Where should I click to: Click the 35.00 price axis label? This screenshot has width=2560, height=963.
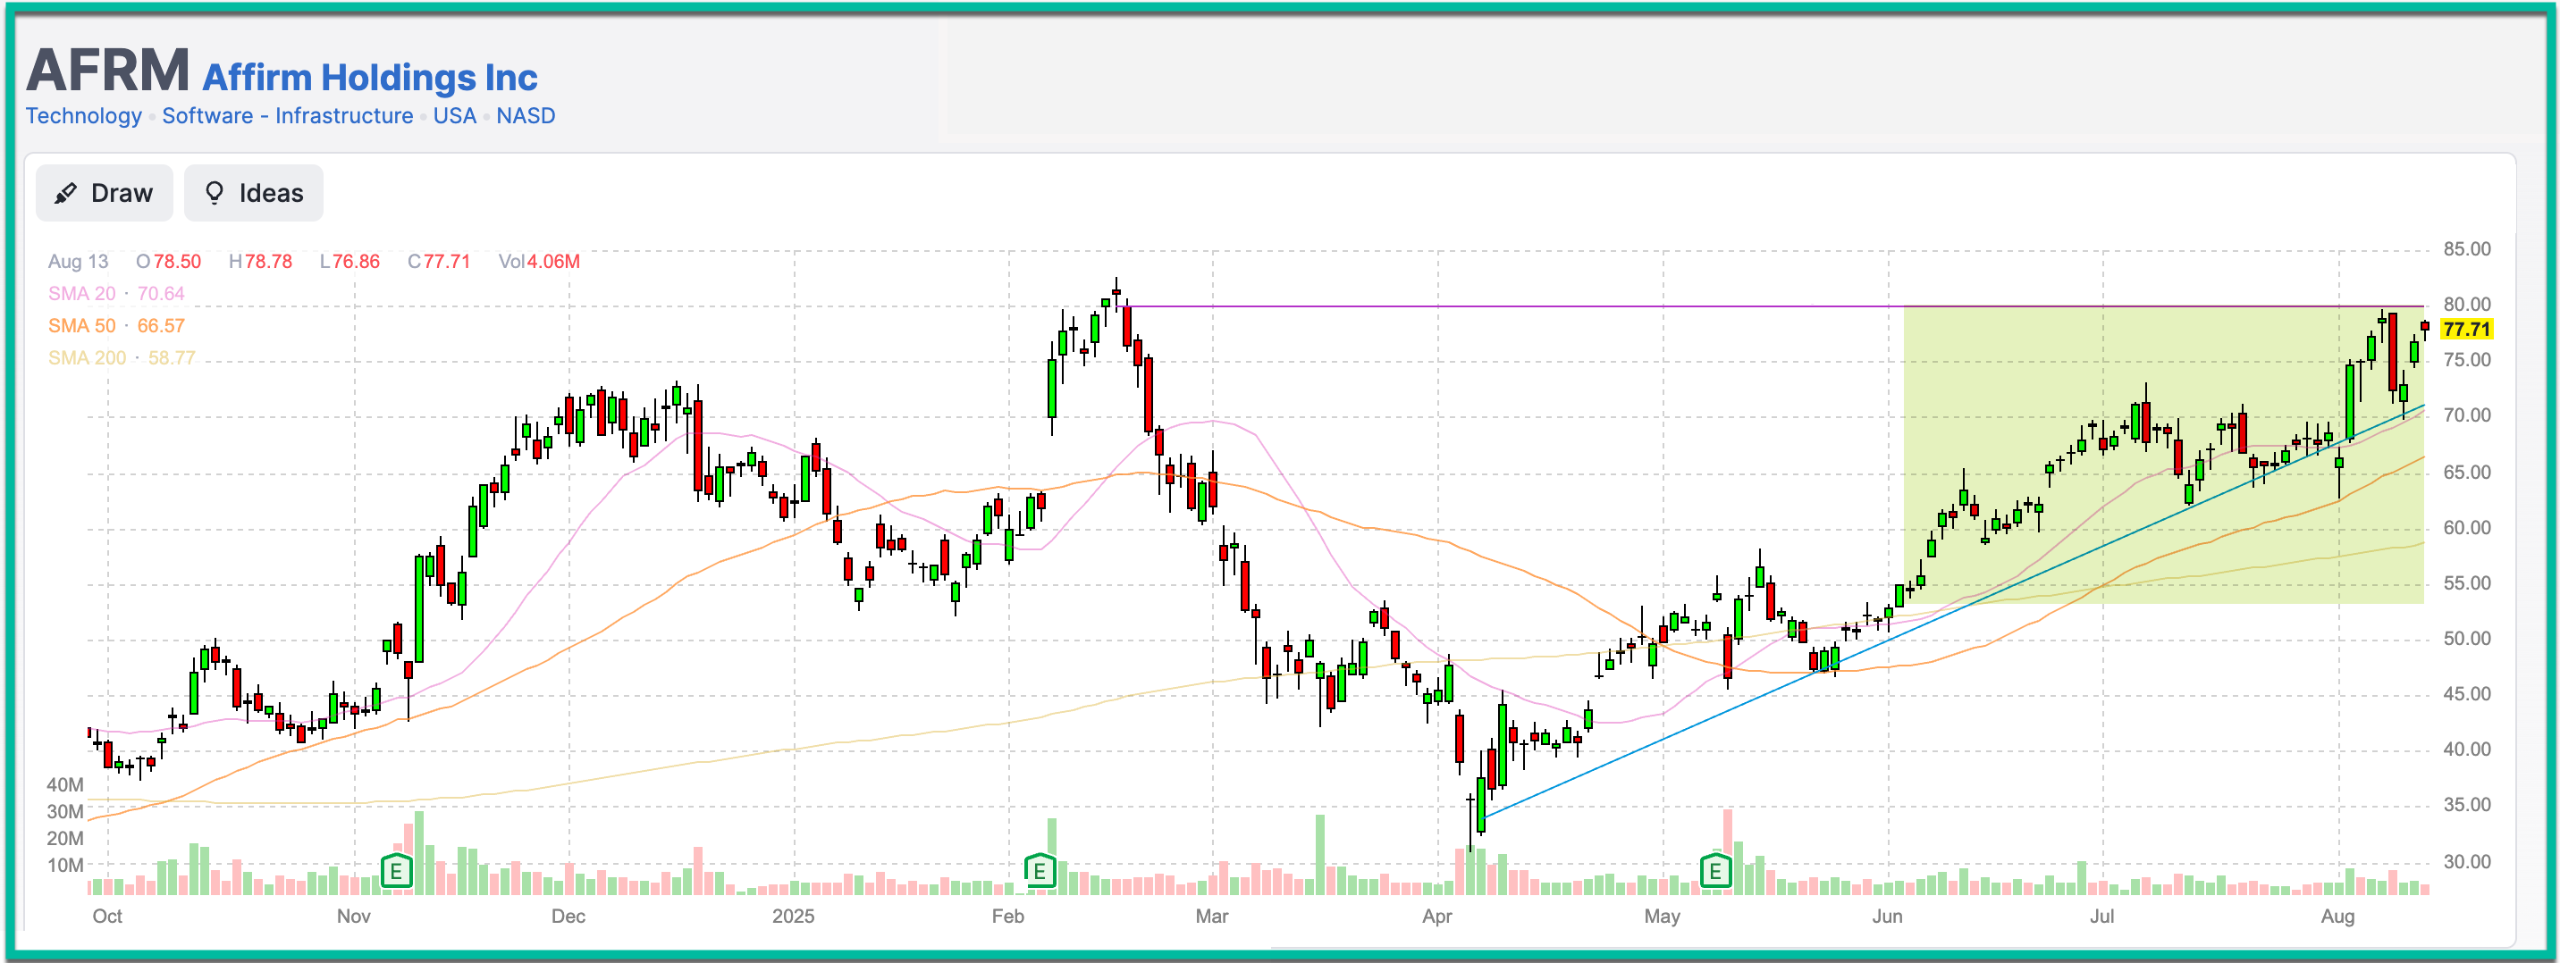(2467, 805)
